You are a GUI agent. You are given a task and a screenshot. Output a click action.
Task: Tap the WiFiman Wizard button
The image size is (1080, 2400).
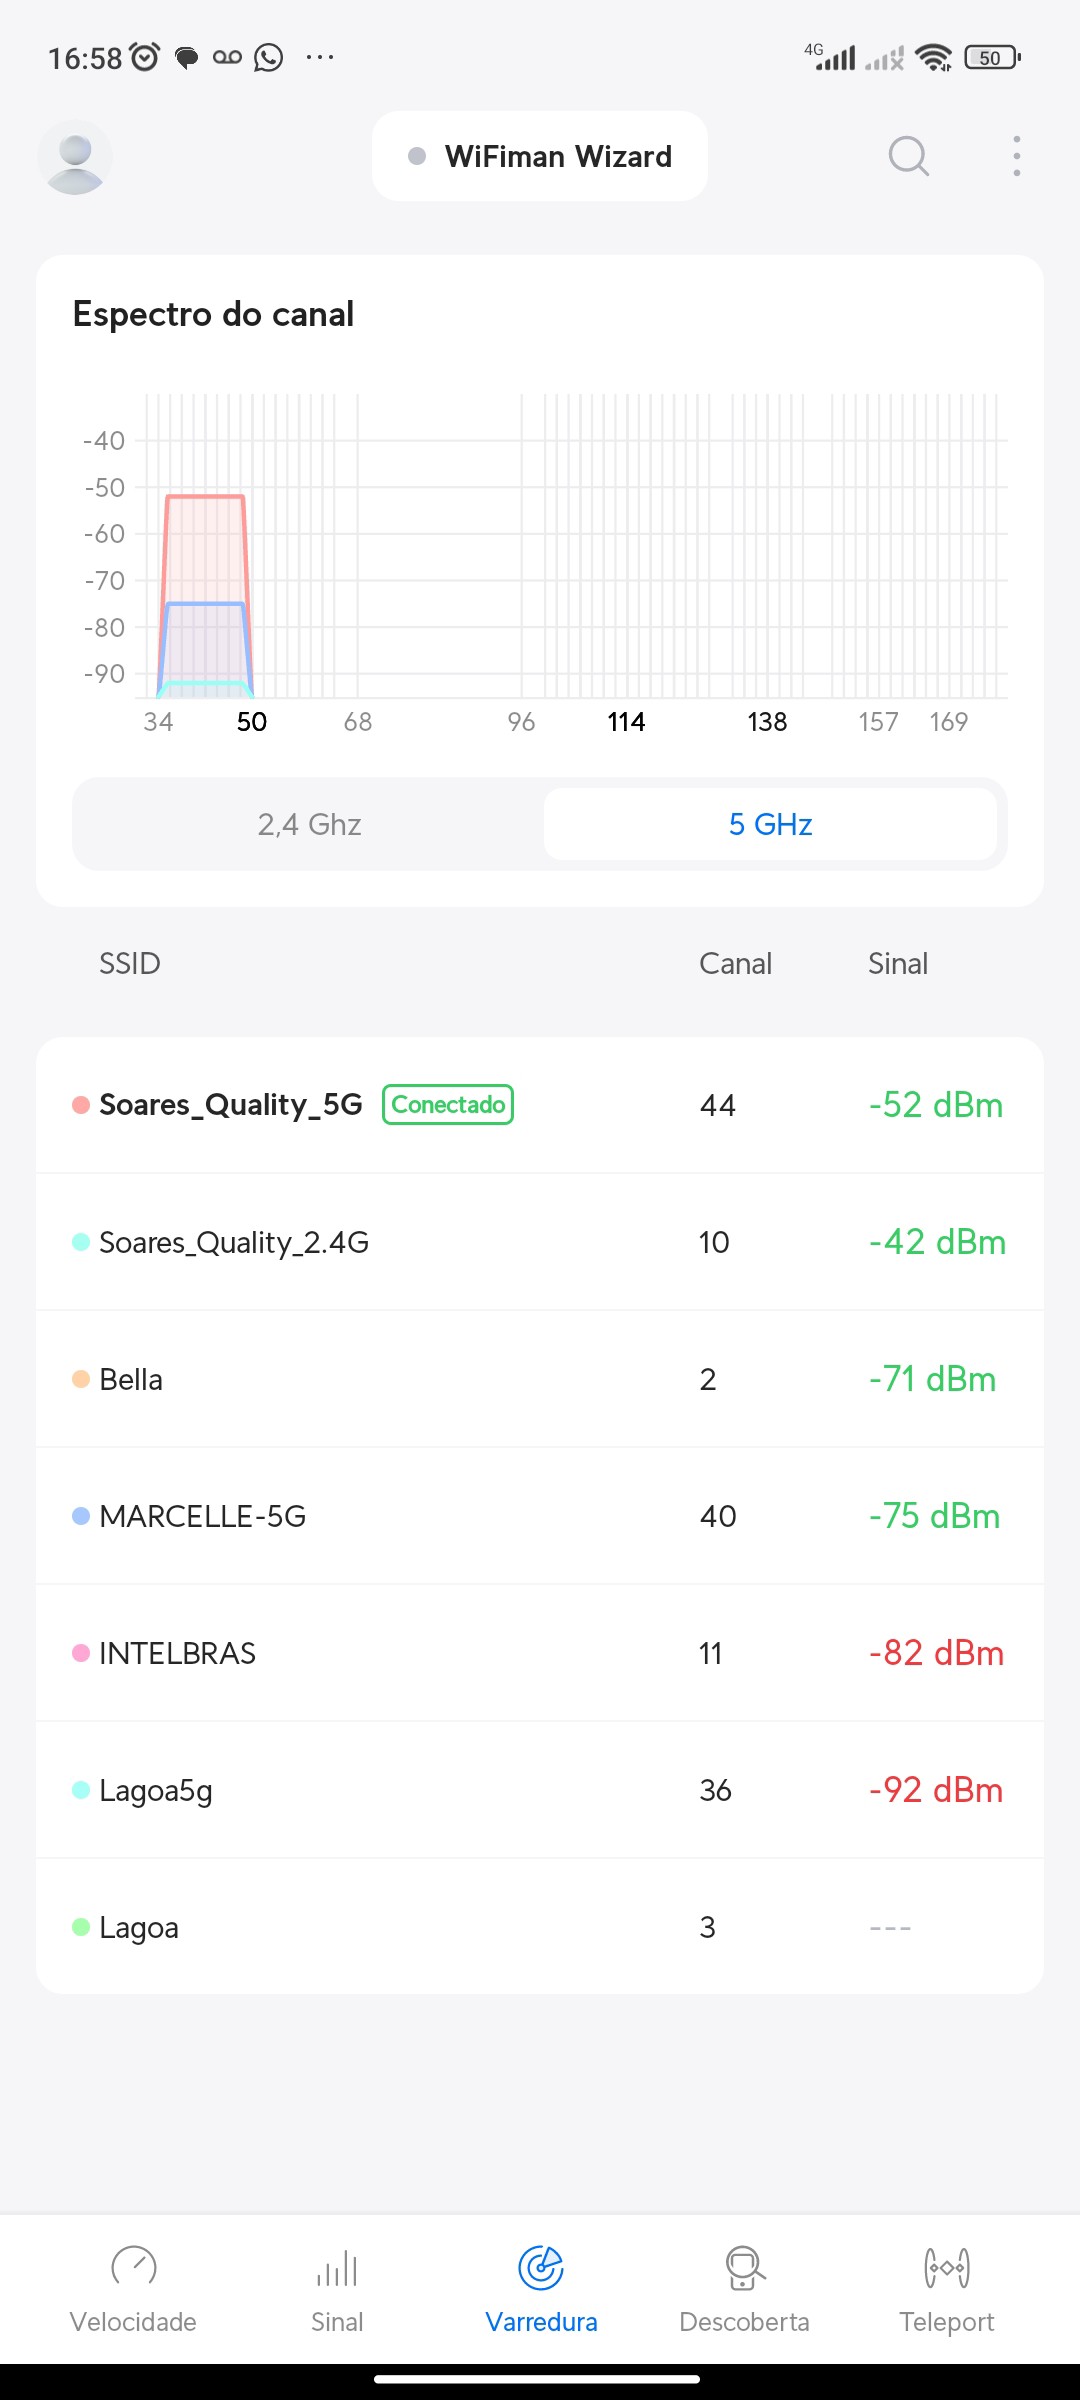pyautogui.click(x=540, y=156)
